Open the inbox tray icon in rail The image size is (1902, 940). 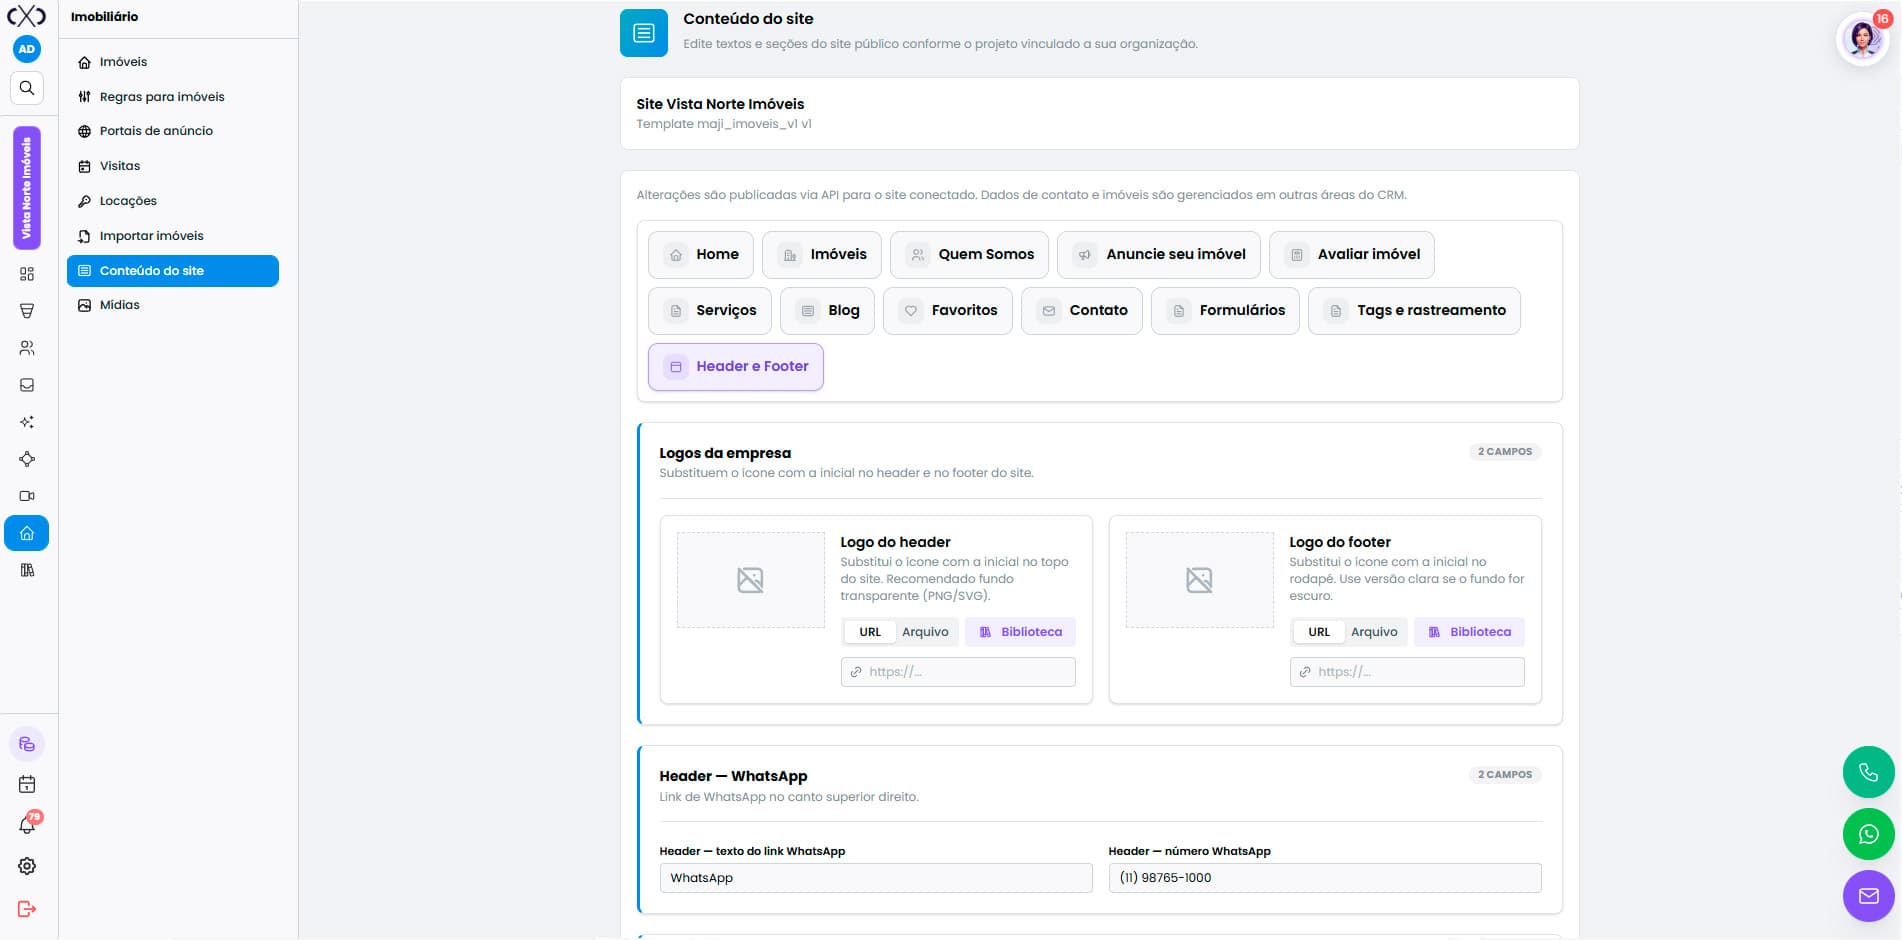click(x=27, y=385)
